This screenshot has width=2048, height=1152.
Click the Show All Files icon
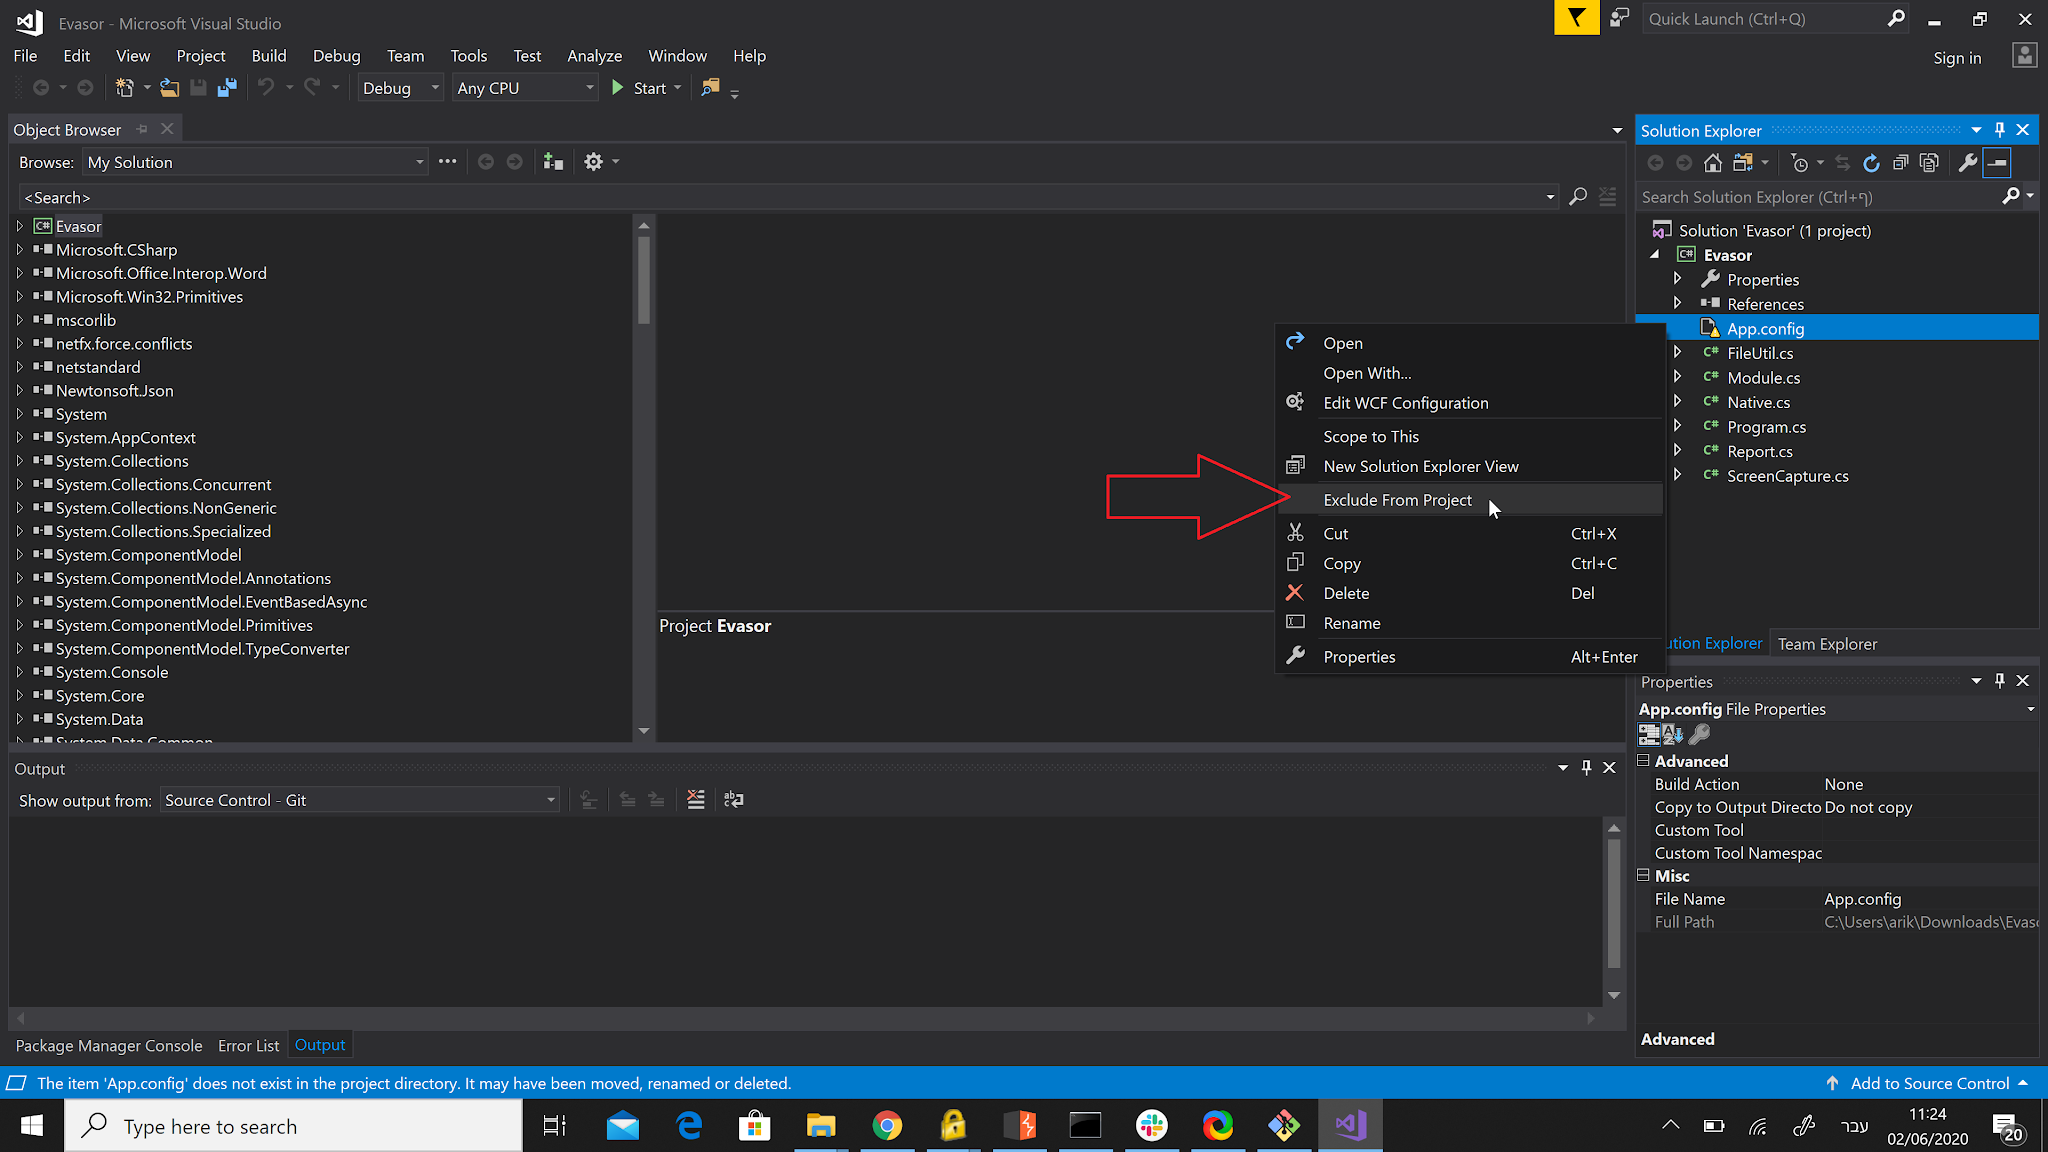(x=1929, y=163)
